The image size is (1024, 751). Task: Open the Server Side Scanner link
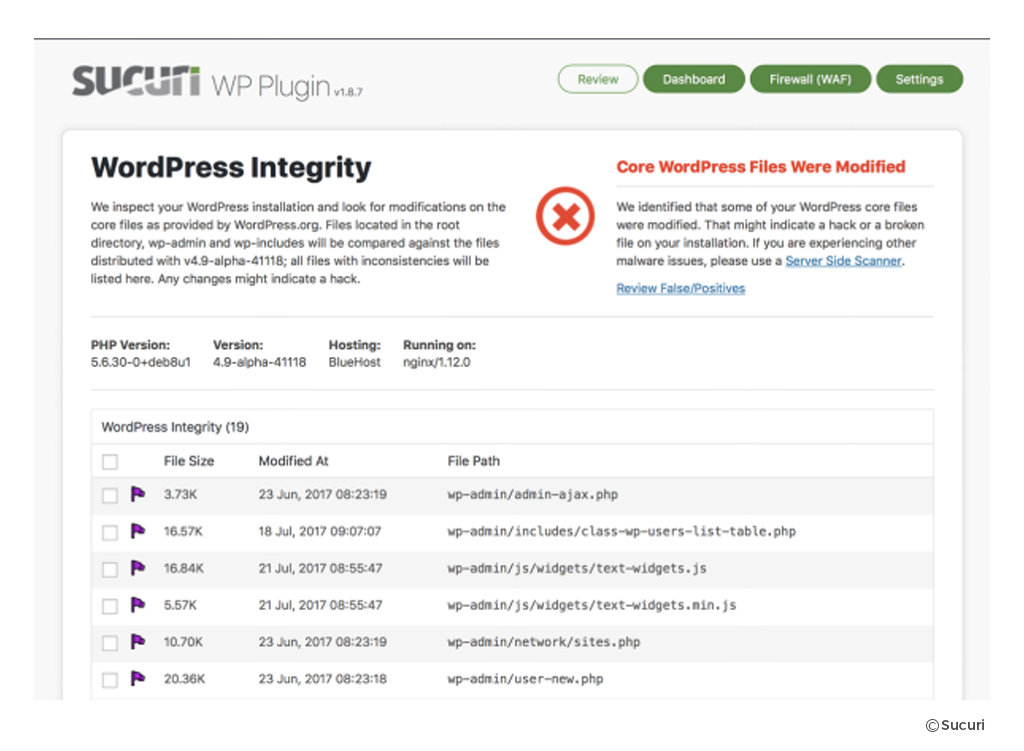pos(843,261)
